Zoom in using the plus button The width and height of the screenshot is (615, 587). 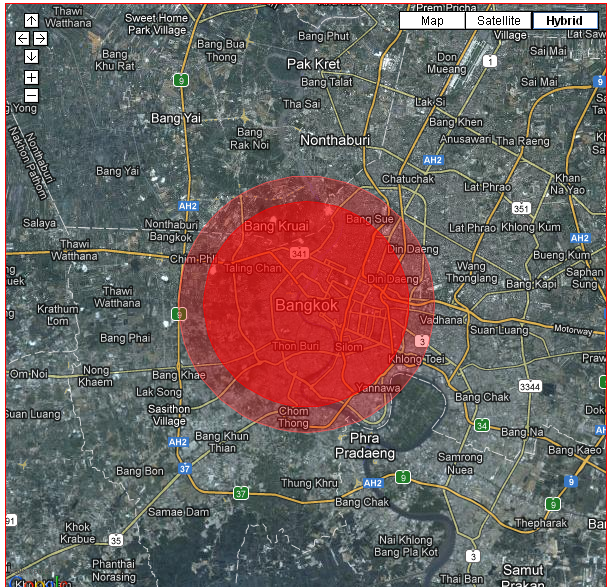[x=31, y=77]
